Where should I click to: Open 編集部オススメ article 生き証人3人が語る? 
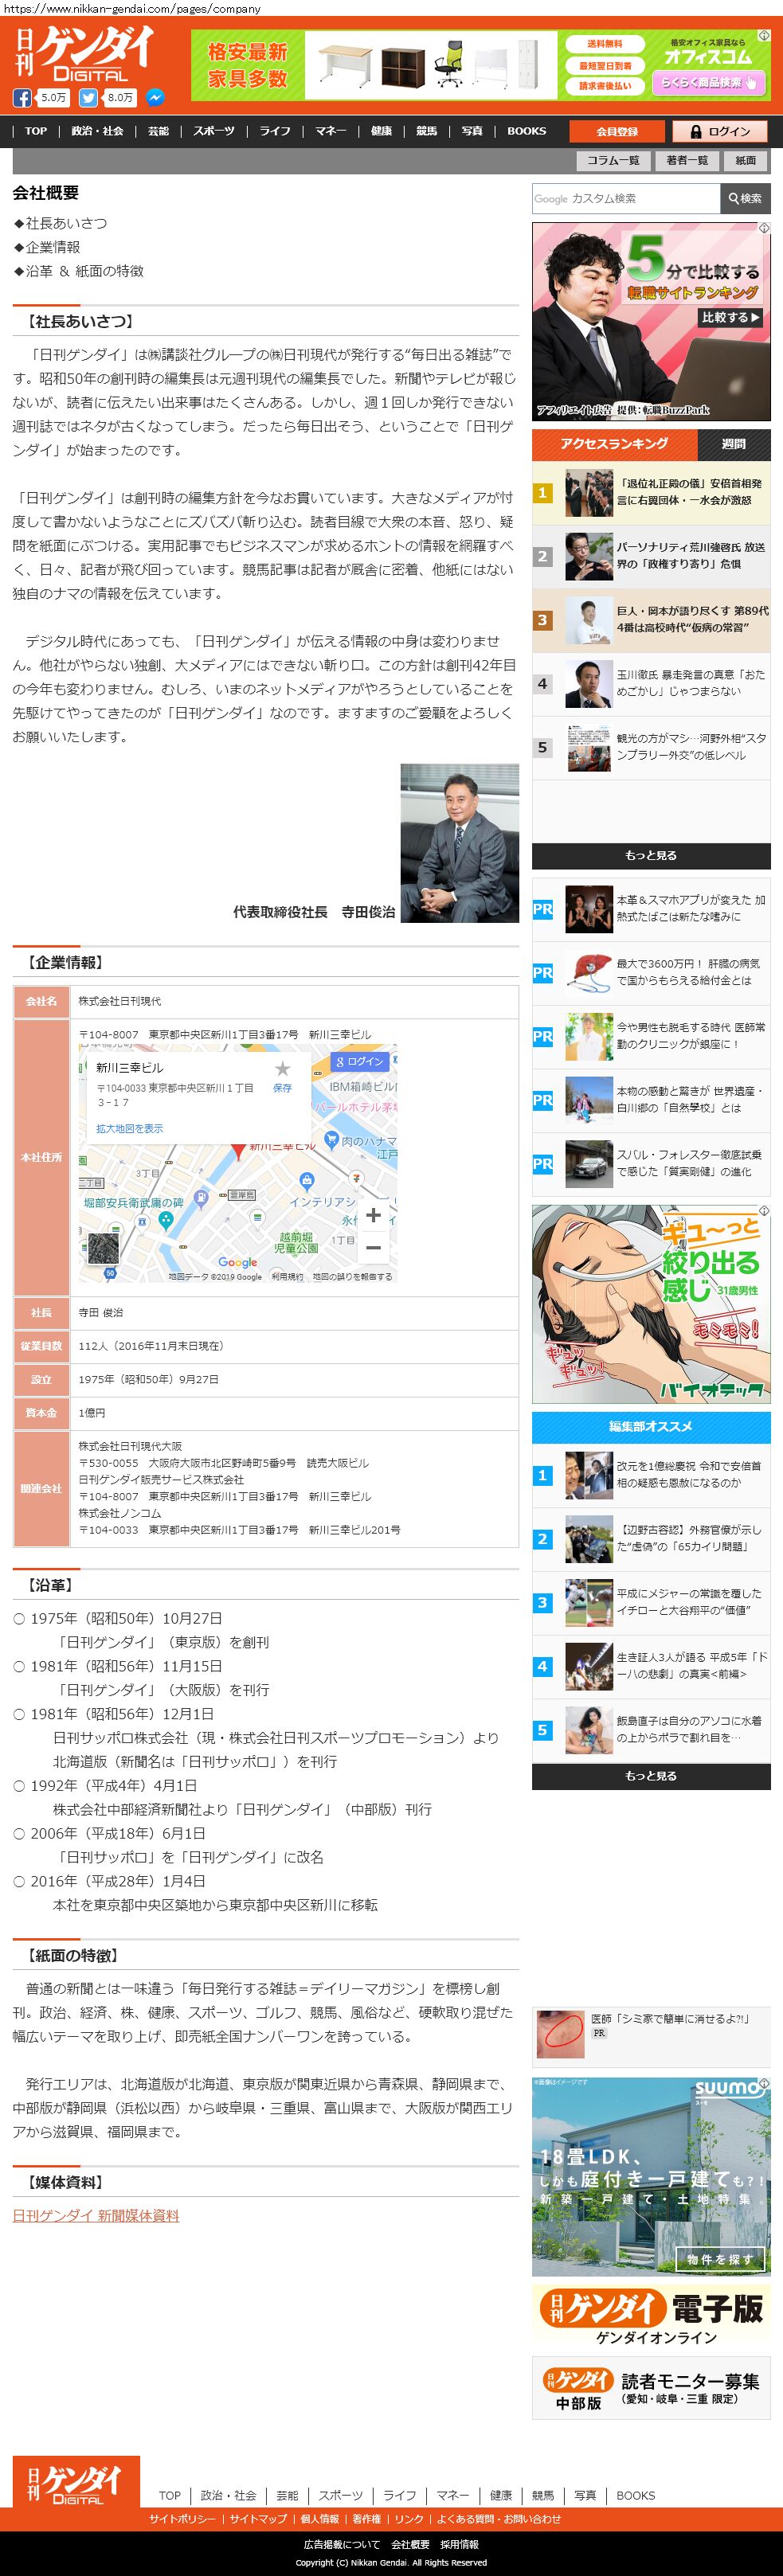(x=651, y=1666)
